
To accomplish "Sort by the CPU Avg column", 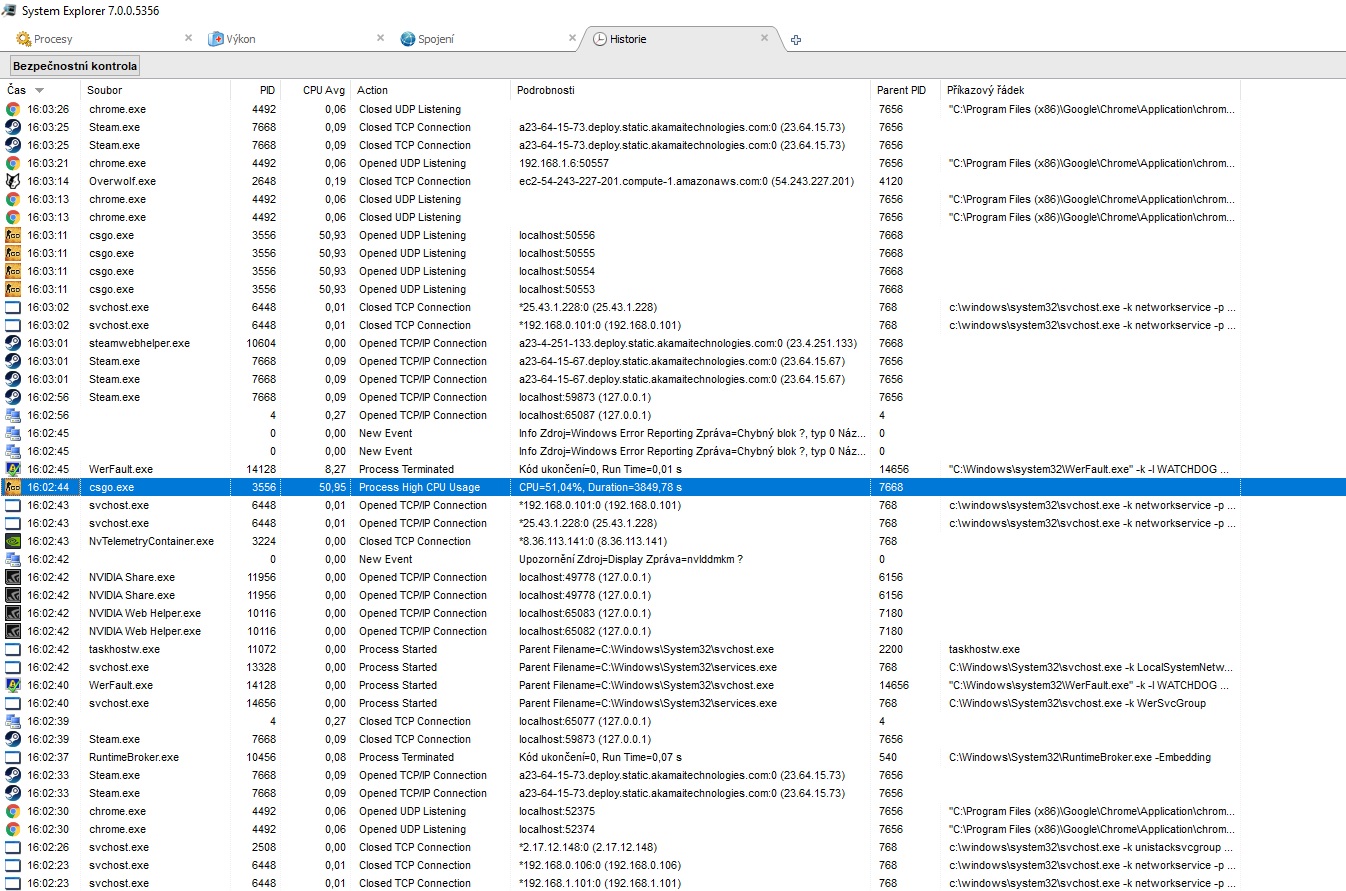I will pyautogui.click(x=324, y=90).
